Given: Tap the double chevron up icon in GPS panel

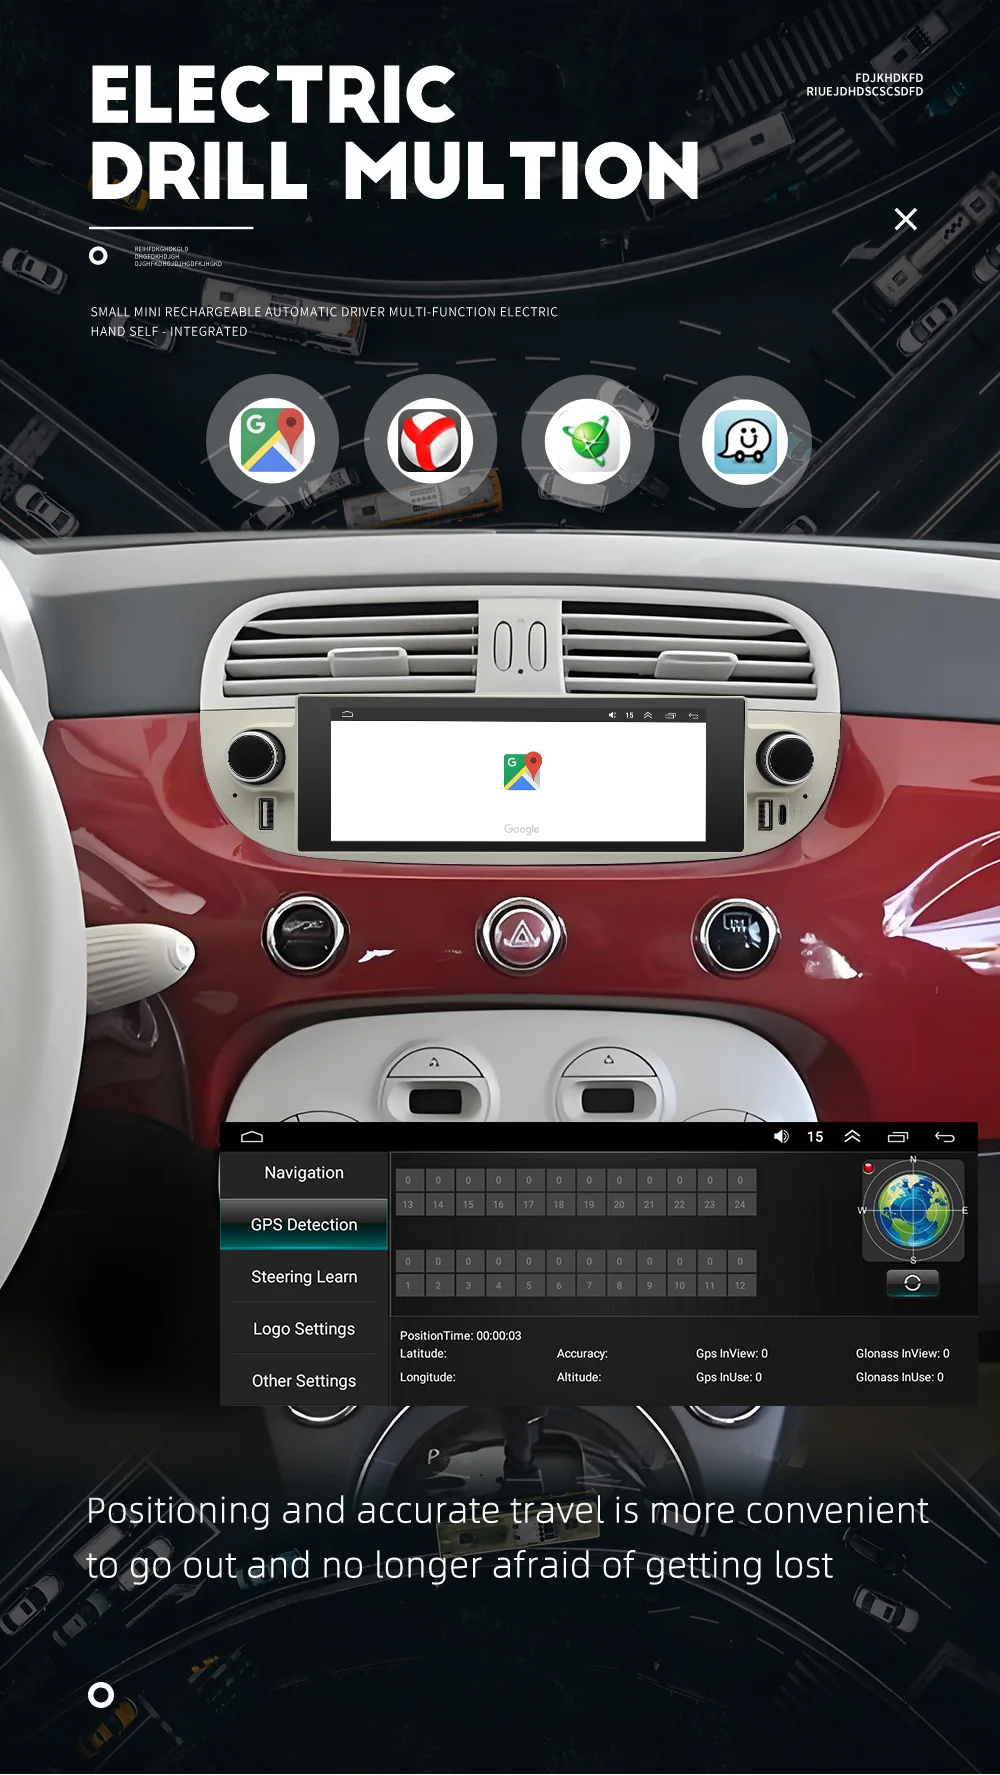Looking at the screenshot, I should (852, 1136).
